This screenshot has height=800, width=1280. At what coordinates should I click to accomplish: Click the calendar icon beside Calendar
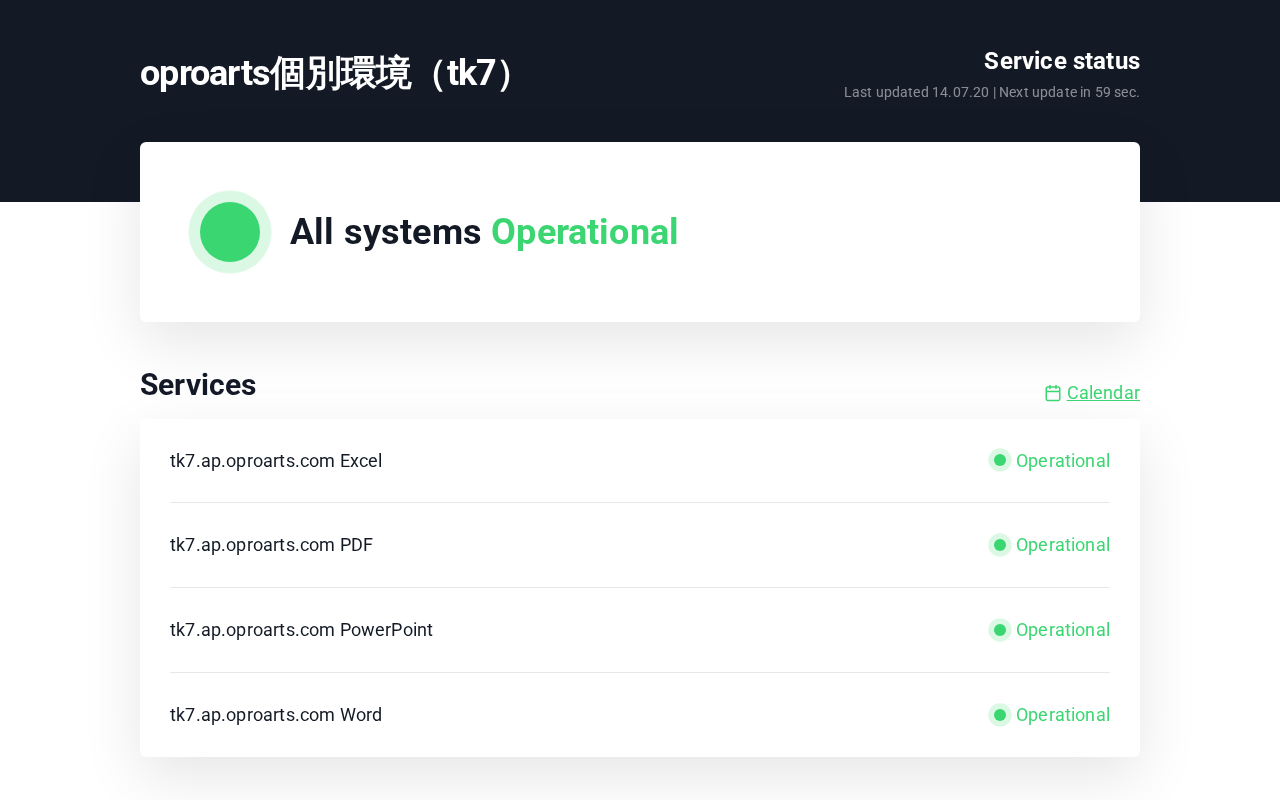1053,393
